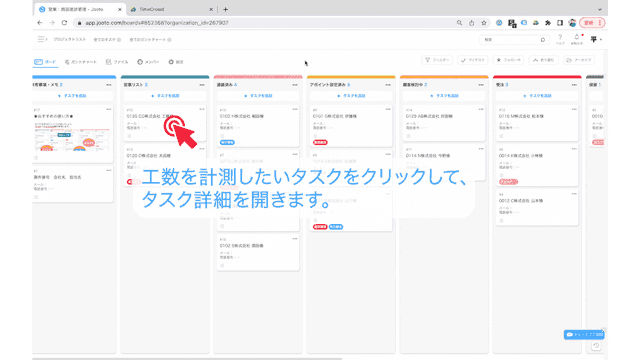The height and width of the screenshot is (360, 640).
Task: Open the Chrome tab search chevron
Action: coord(600,9)
